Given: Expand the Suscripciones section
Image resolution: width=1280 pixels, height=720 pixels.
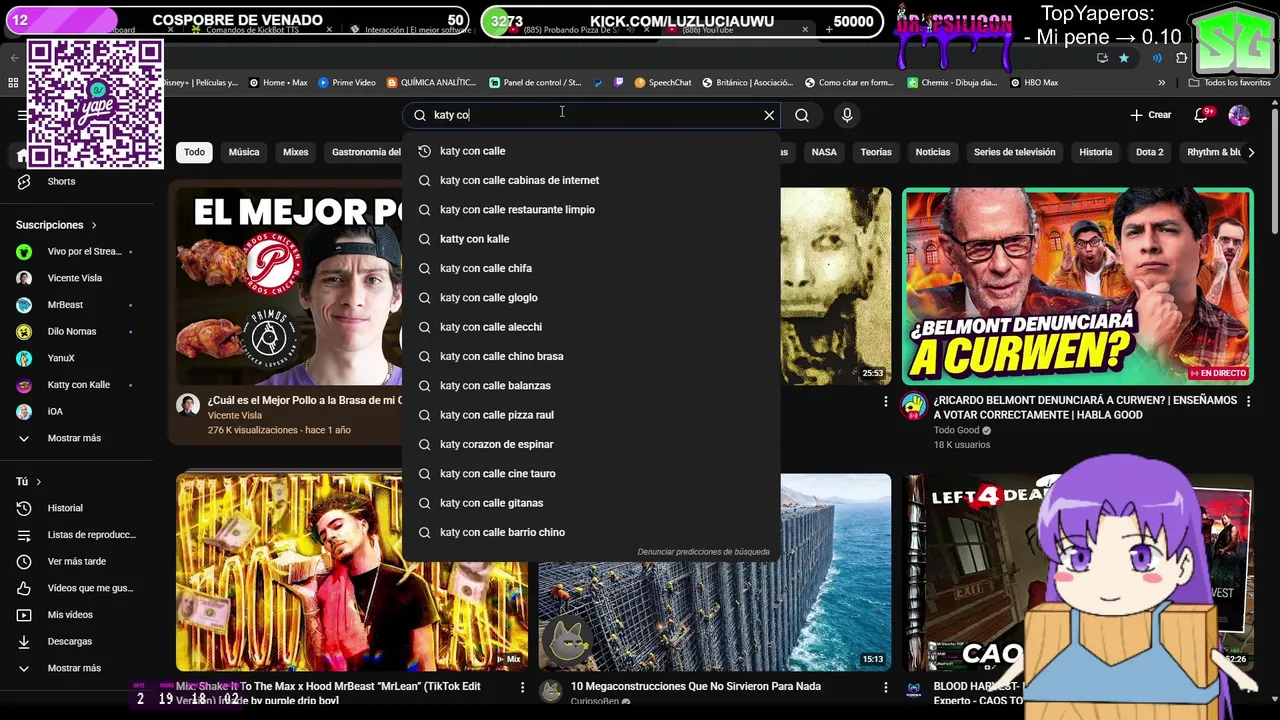Looking at the screenshot, I should click(56, 225).
